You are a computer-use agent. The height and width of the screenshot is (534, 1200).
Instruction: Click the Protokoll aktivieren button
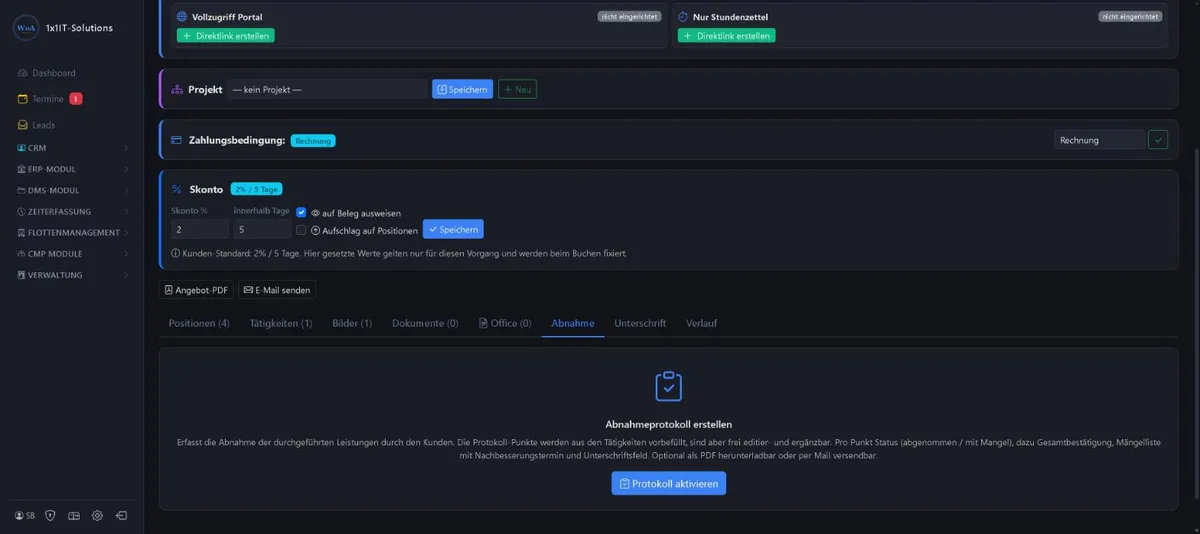click(x=669, y=483)
